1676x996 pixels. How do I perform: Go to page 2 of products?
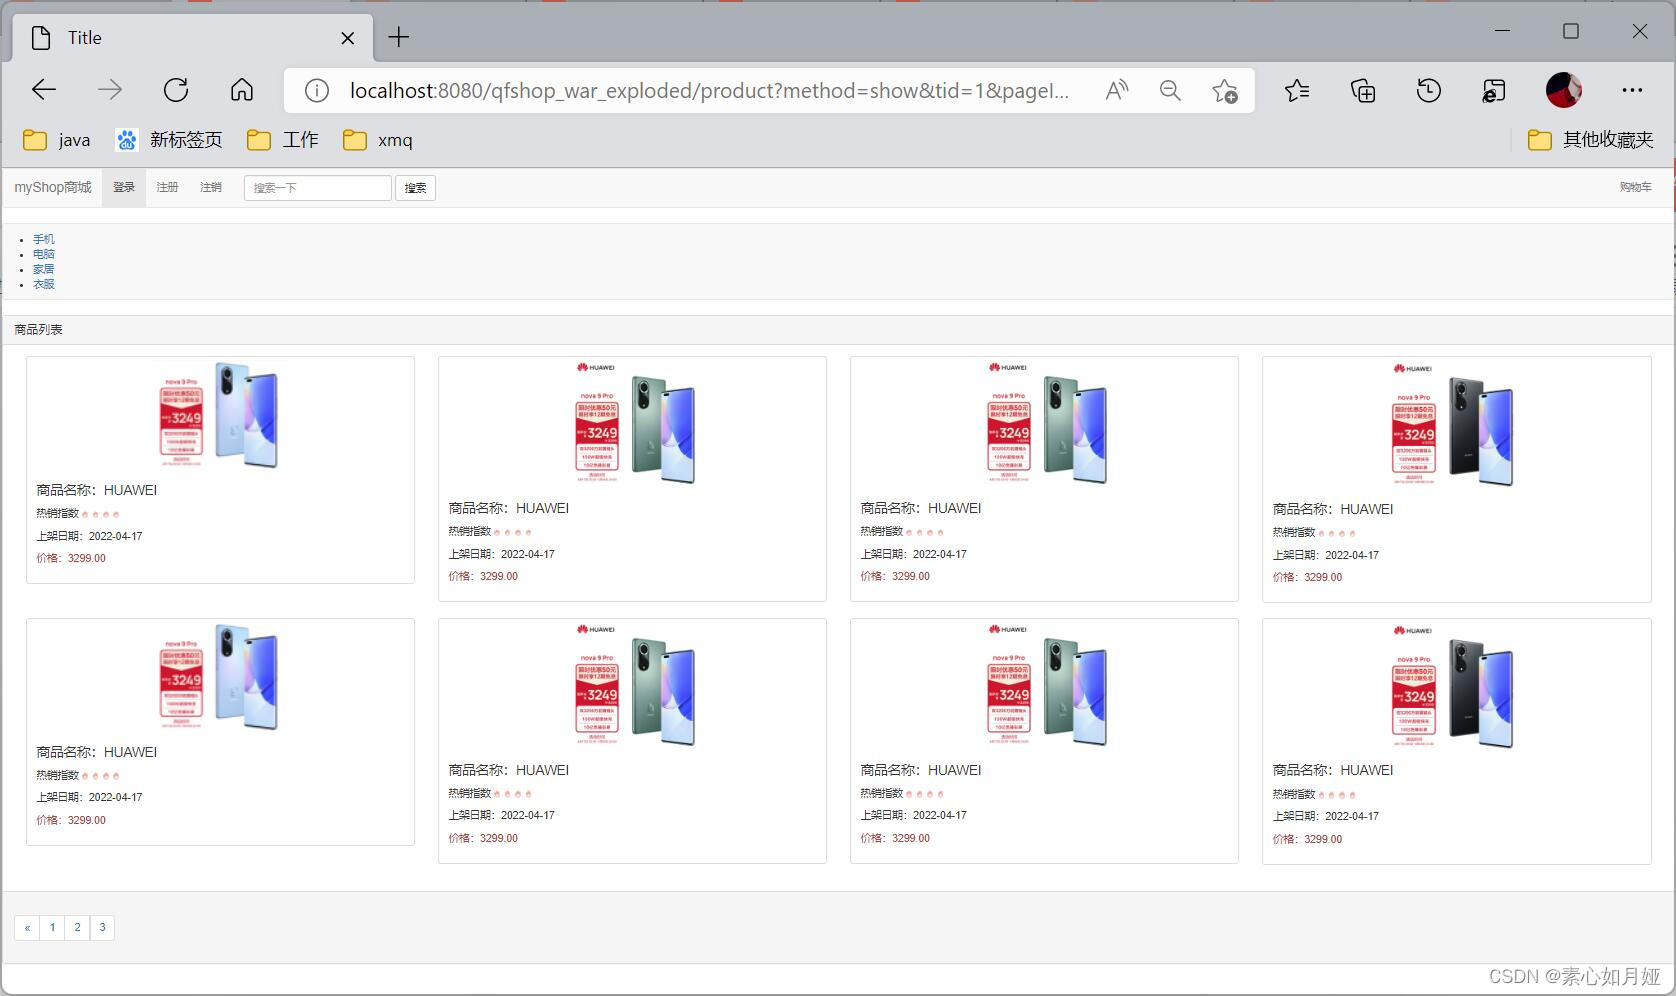[x=77, y=927]
